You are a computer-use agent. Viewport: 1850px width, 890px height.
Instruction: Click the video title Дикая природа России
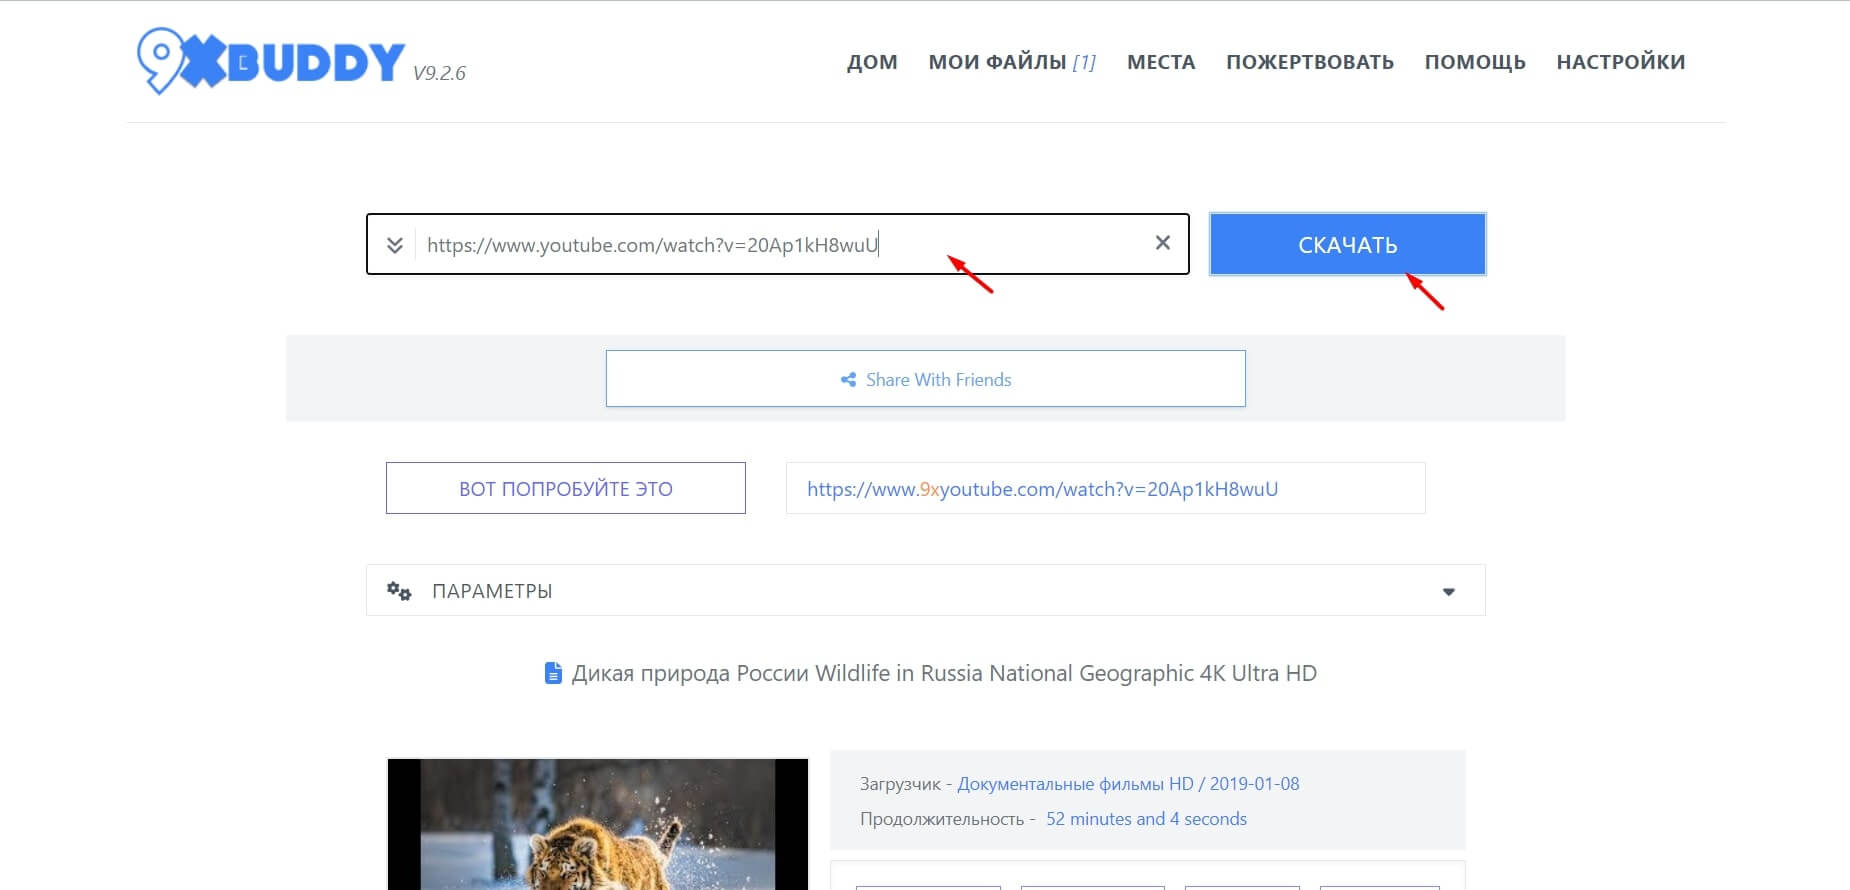(x=944, y=673)
